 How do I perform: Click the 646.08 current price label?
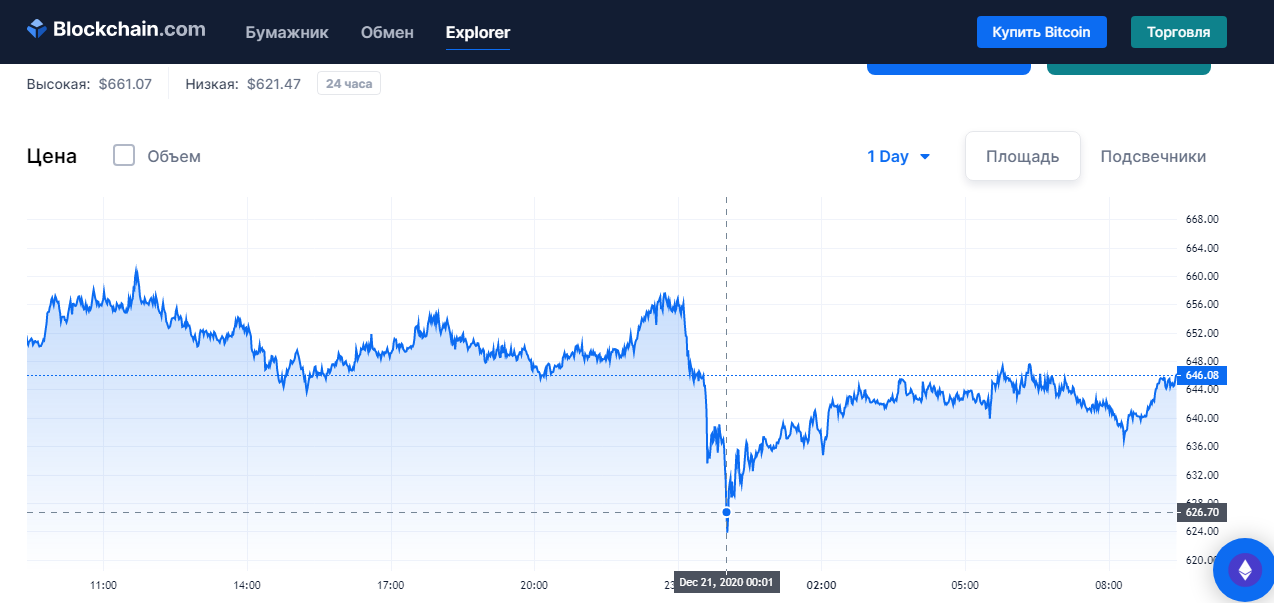[x=1201, y=375]
